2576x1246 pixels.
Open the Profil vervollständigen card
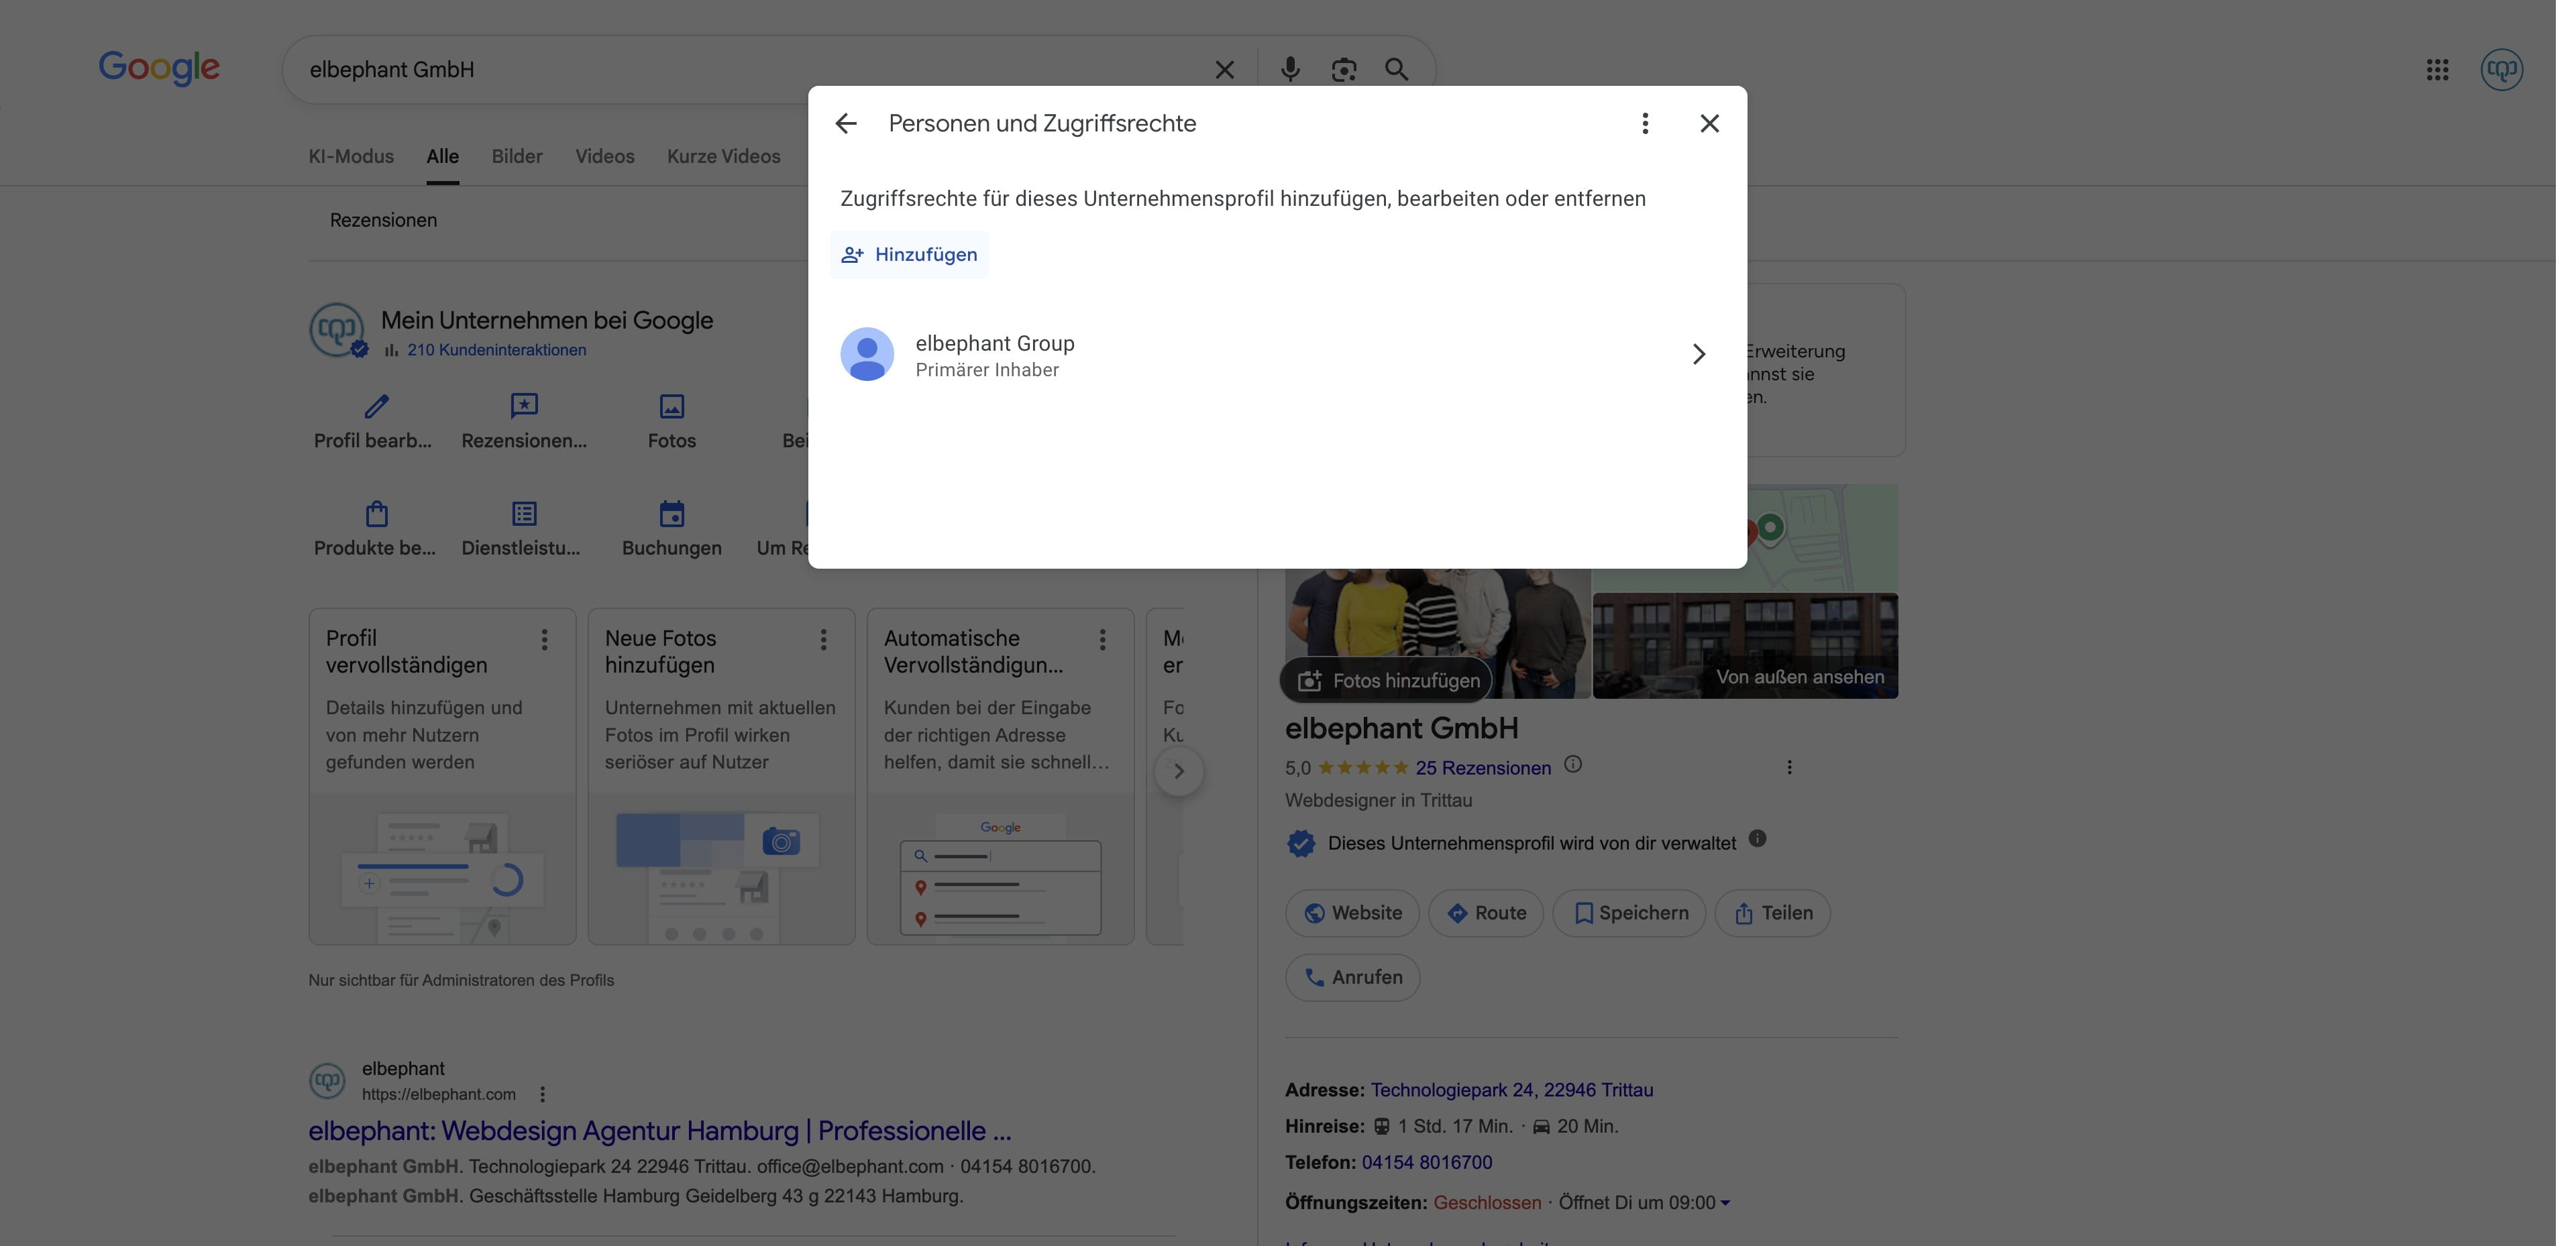click(442, 776)
